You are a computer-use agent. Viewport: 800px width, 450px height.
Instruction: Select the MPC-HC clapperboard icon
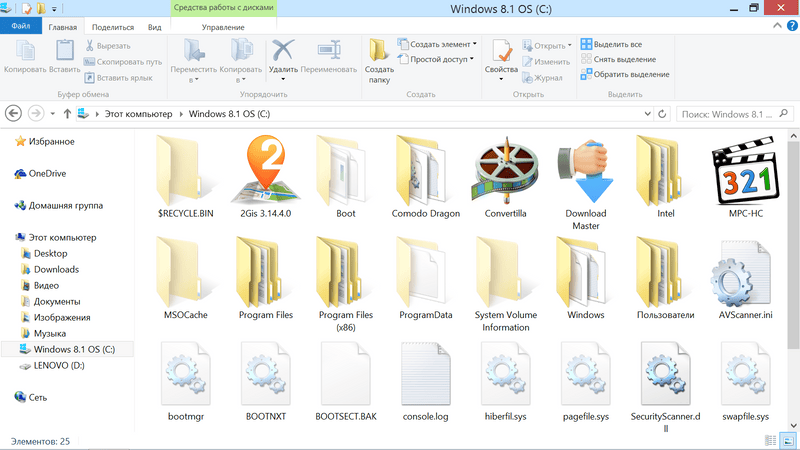745,170
